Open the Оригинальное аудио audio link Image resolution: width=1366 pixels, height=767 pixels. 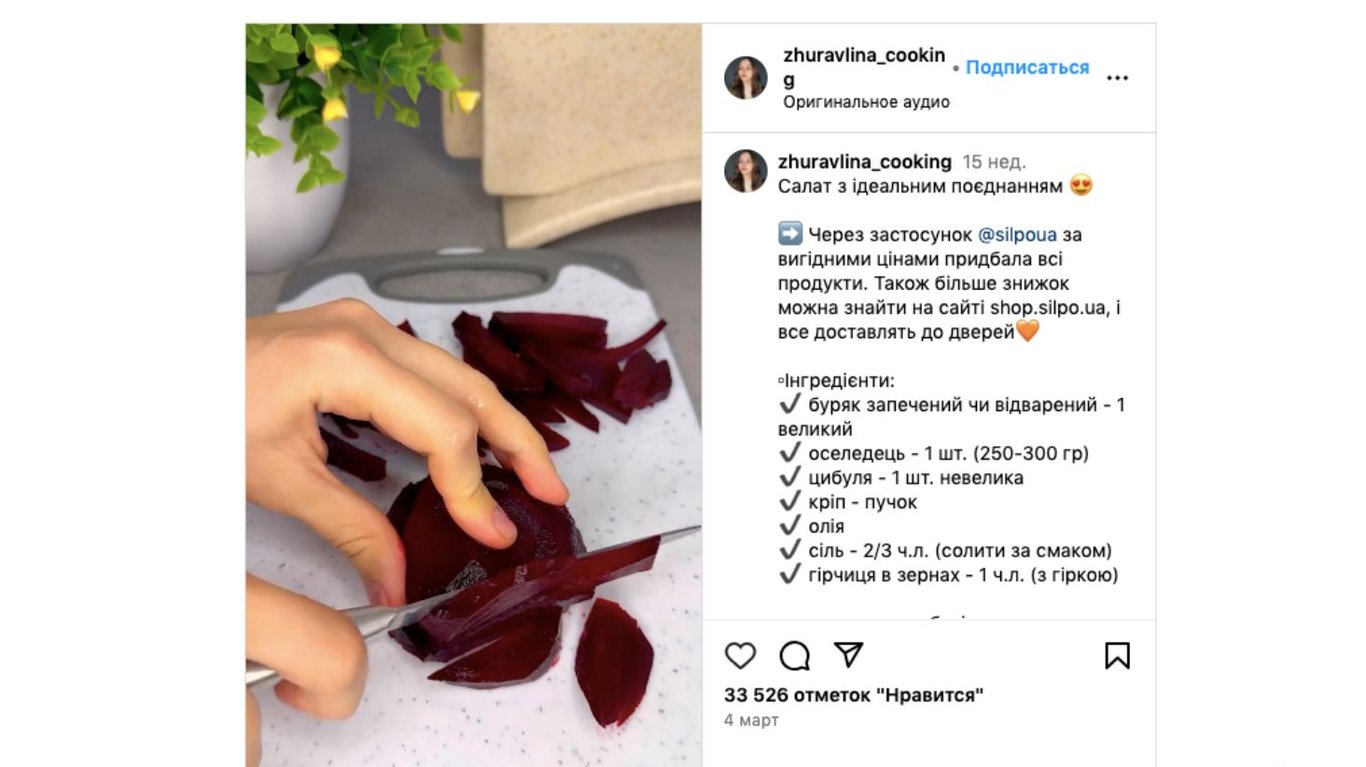(x=866, y=102)
